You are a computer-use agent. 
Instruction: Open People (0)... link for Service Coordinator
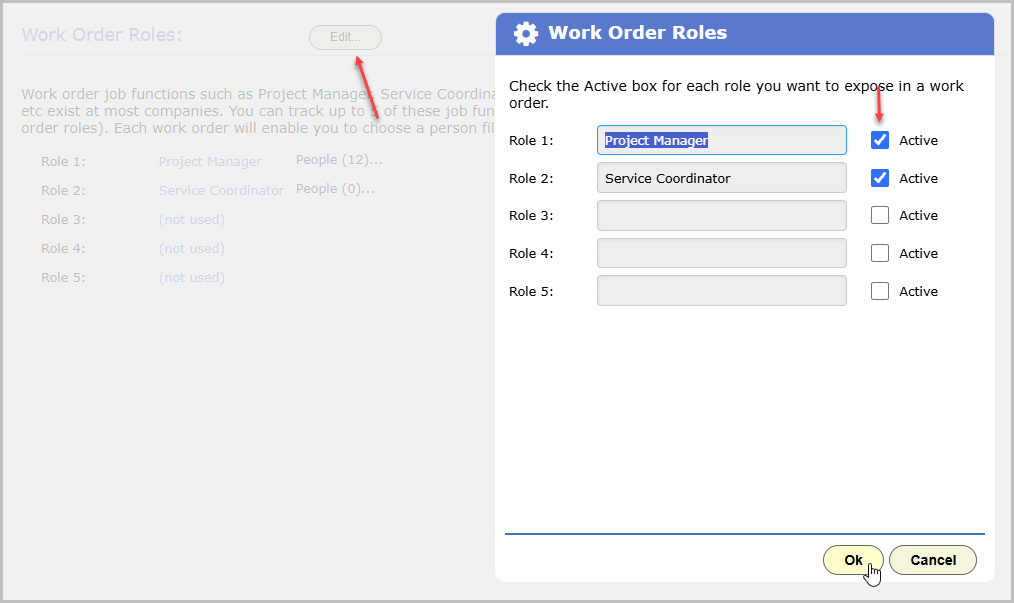335,189
